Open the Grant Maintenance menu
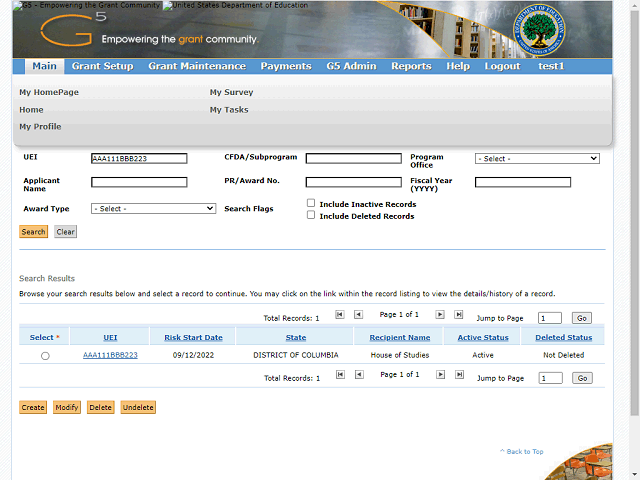 (196, 66)
